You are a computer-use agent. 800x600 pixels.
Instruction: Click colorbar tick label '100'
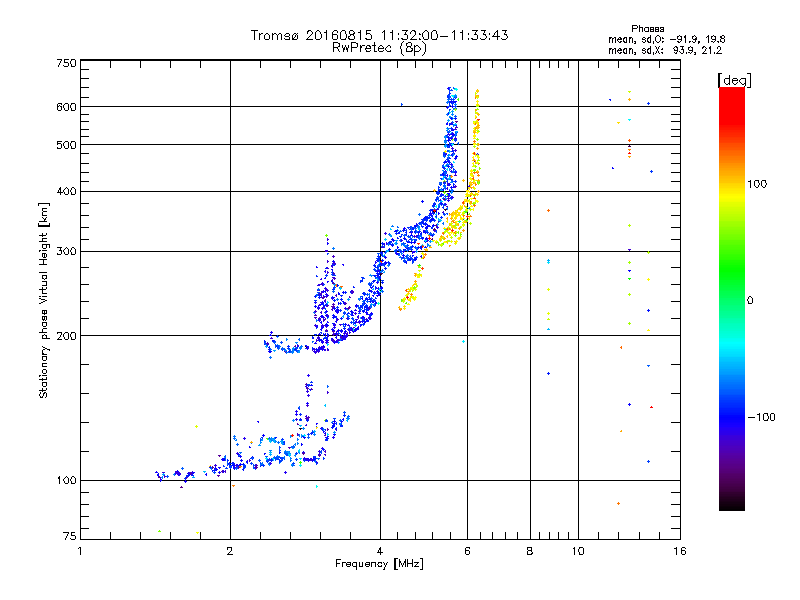[x=757, y=184]
